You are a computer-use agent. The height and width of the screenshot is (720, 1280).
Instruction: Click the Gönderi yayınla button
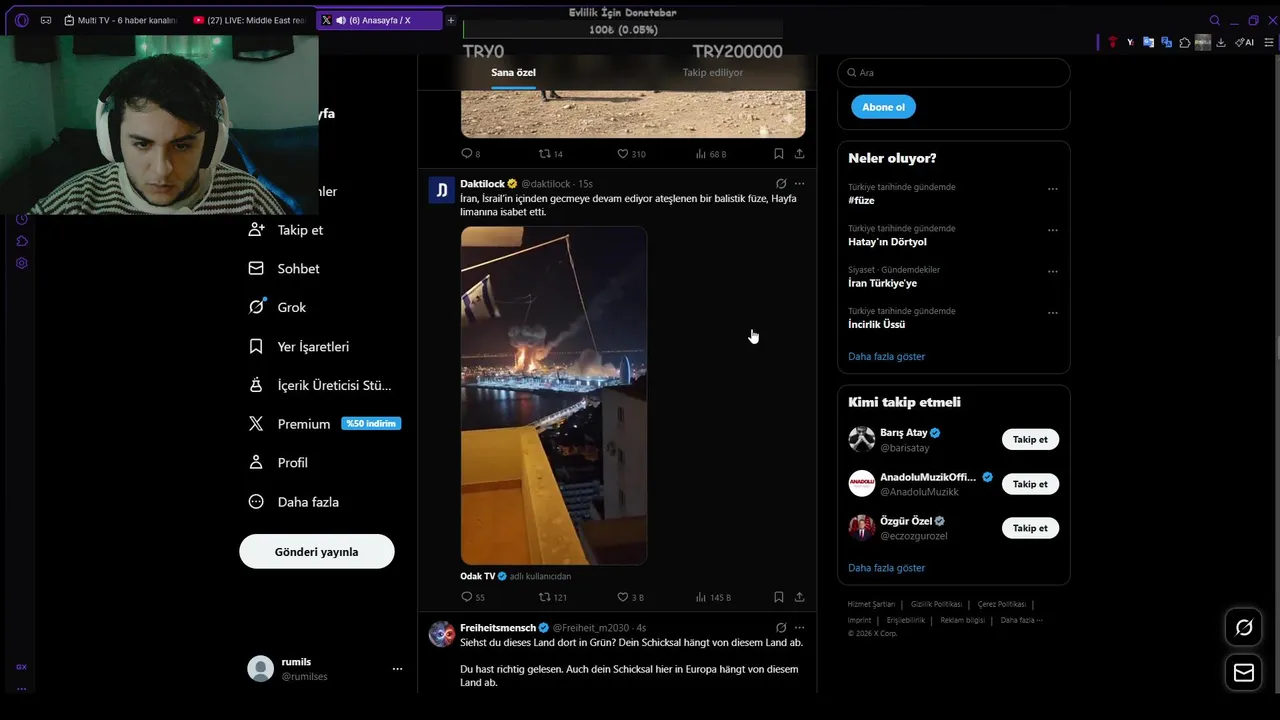click(316, 552)
